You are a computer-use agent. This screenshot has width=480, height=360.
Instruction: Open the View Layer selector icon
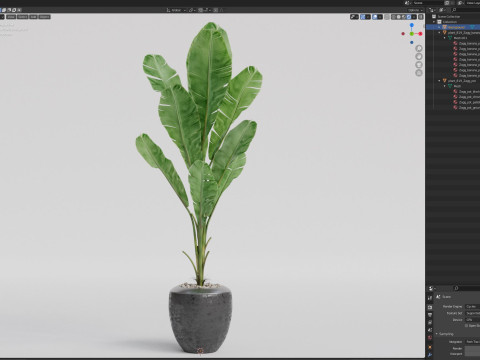tap(461, 3)
